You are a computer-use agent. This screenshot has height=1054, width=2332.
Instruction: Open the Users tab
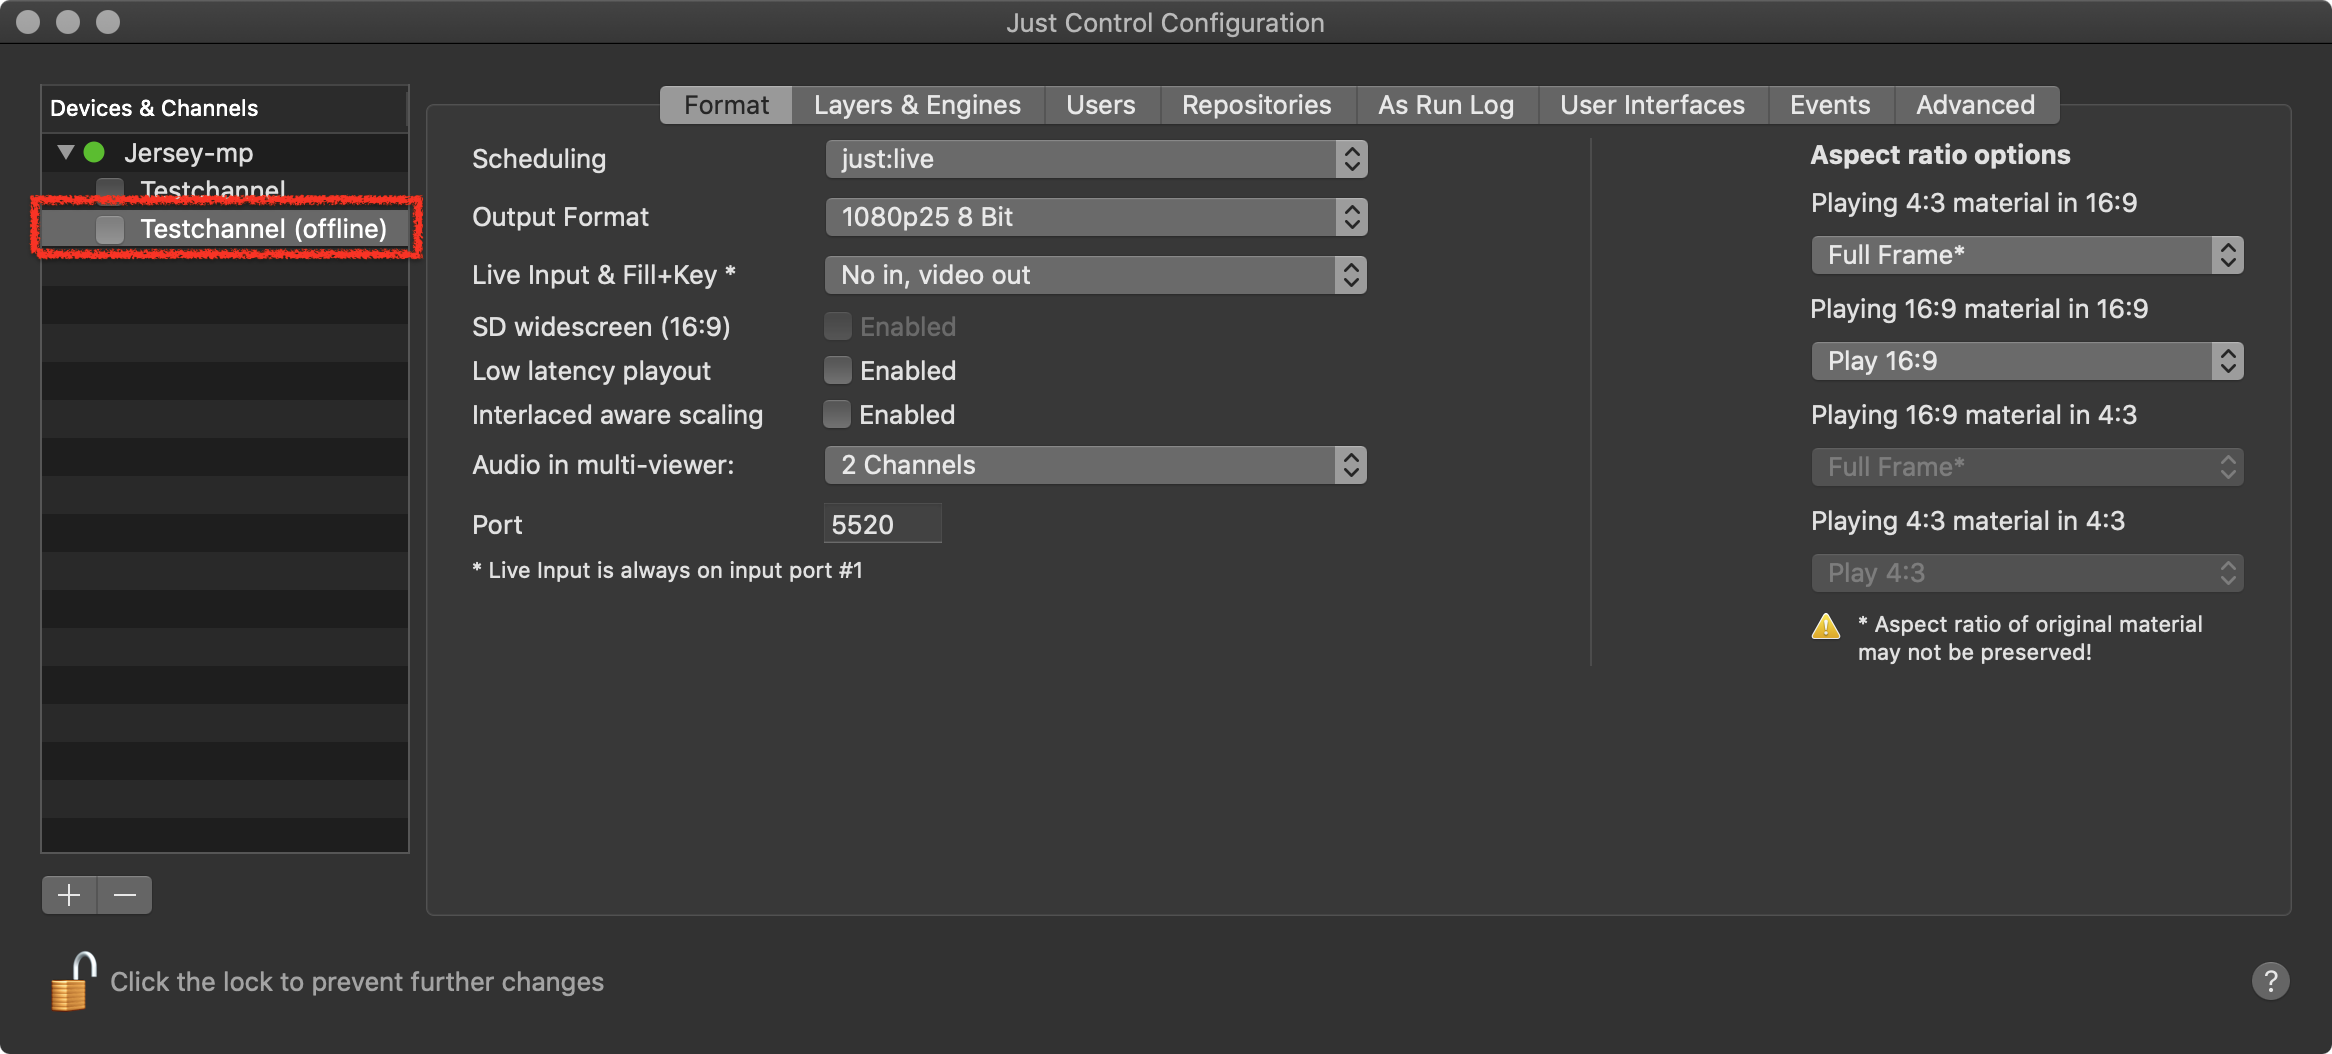[1101, 105]
